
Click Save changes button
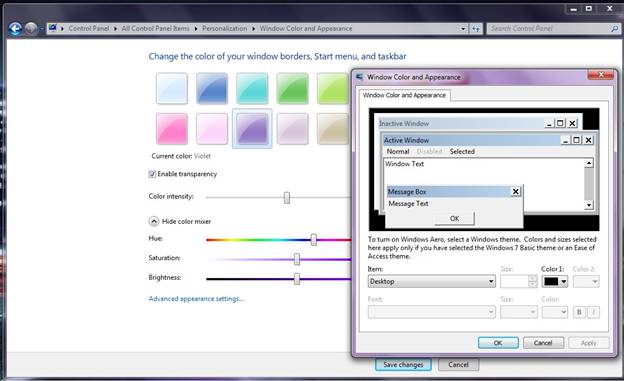(x=403, y=365)
